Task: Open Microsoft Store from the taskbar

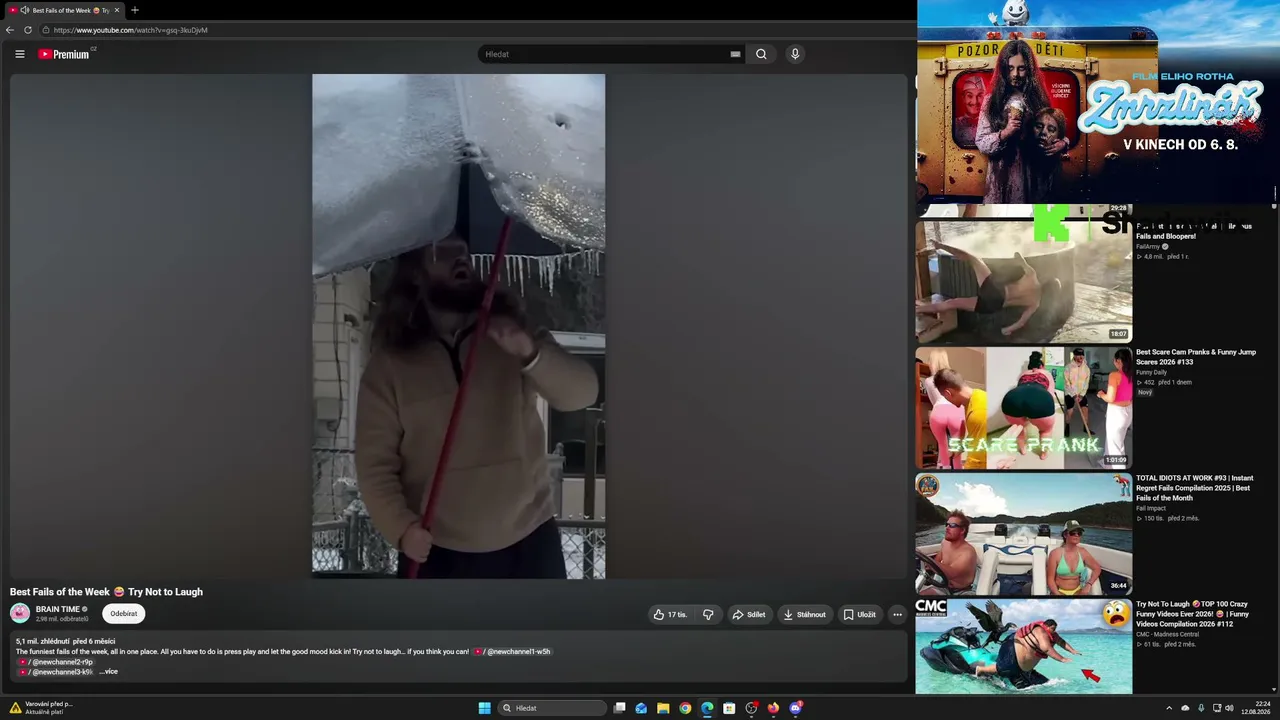Action: click(729, 708)
